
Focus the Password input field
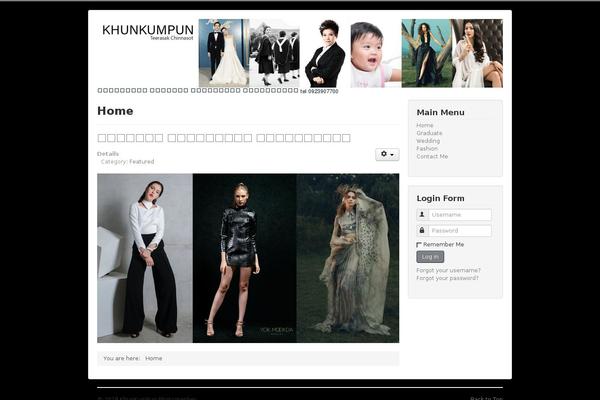(460, 231)
